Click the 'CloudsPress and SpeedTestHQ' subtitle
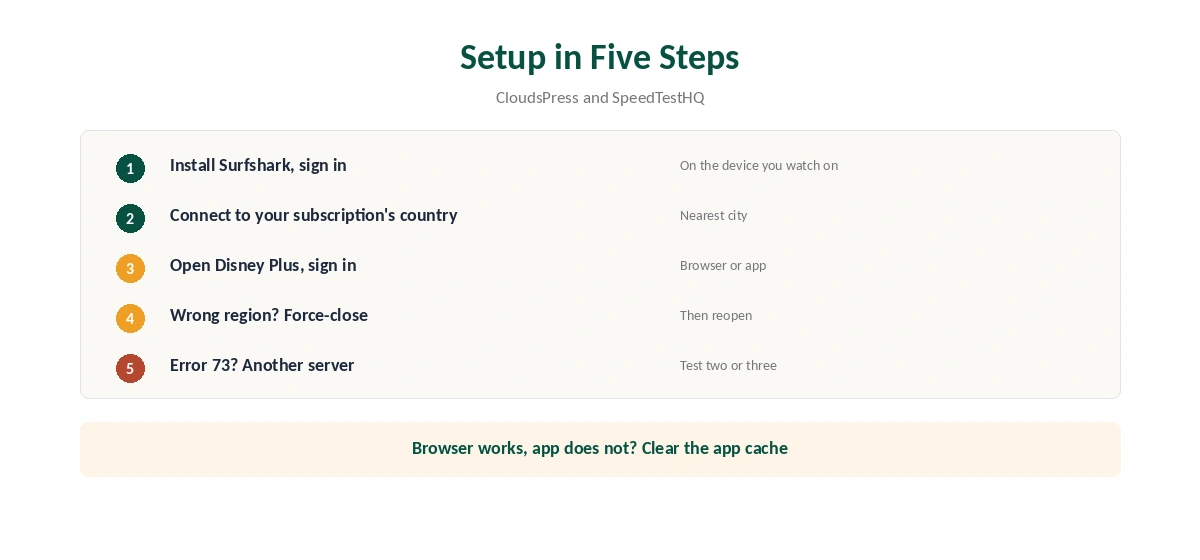 [x=600, y=98]
